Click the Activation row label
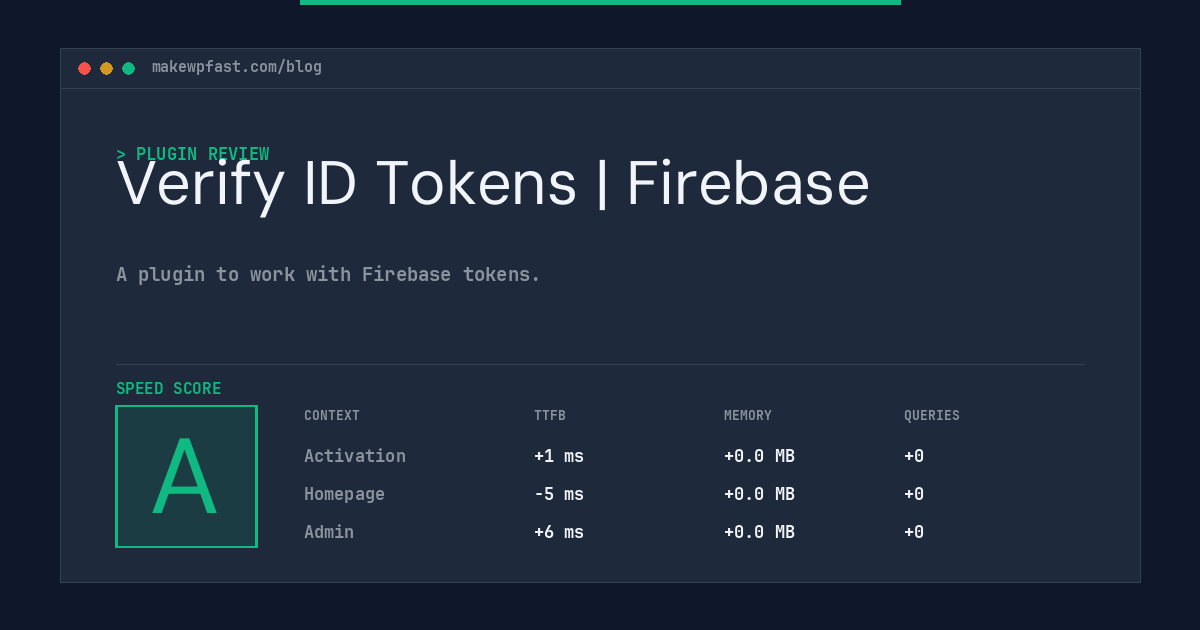The image size is (1200, 630). pyautogui.click(x=355, y=456)
